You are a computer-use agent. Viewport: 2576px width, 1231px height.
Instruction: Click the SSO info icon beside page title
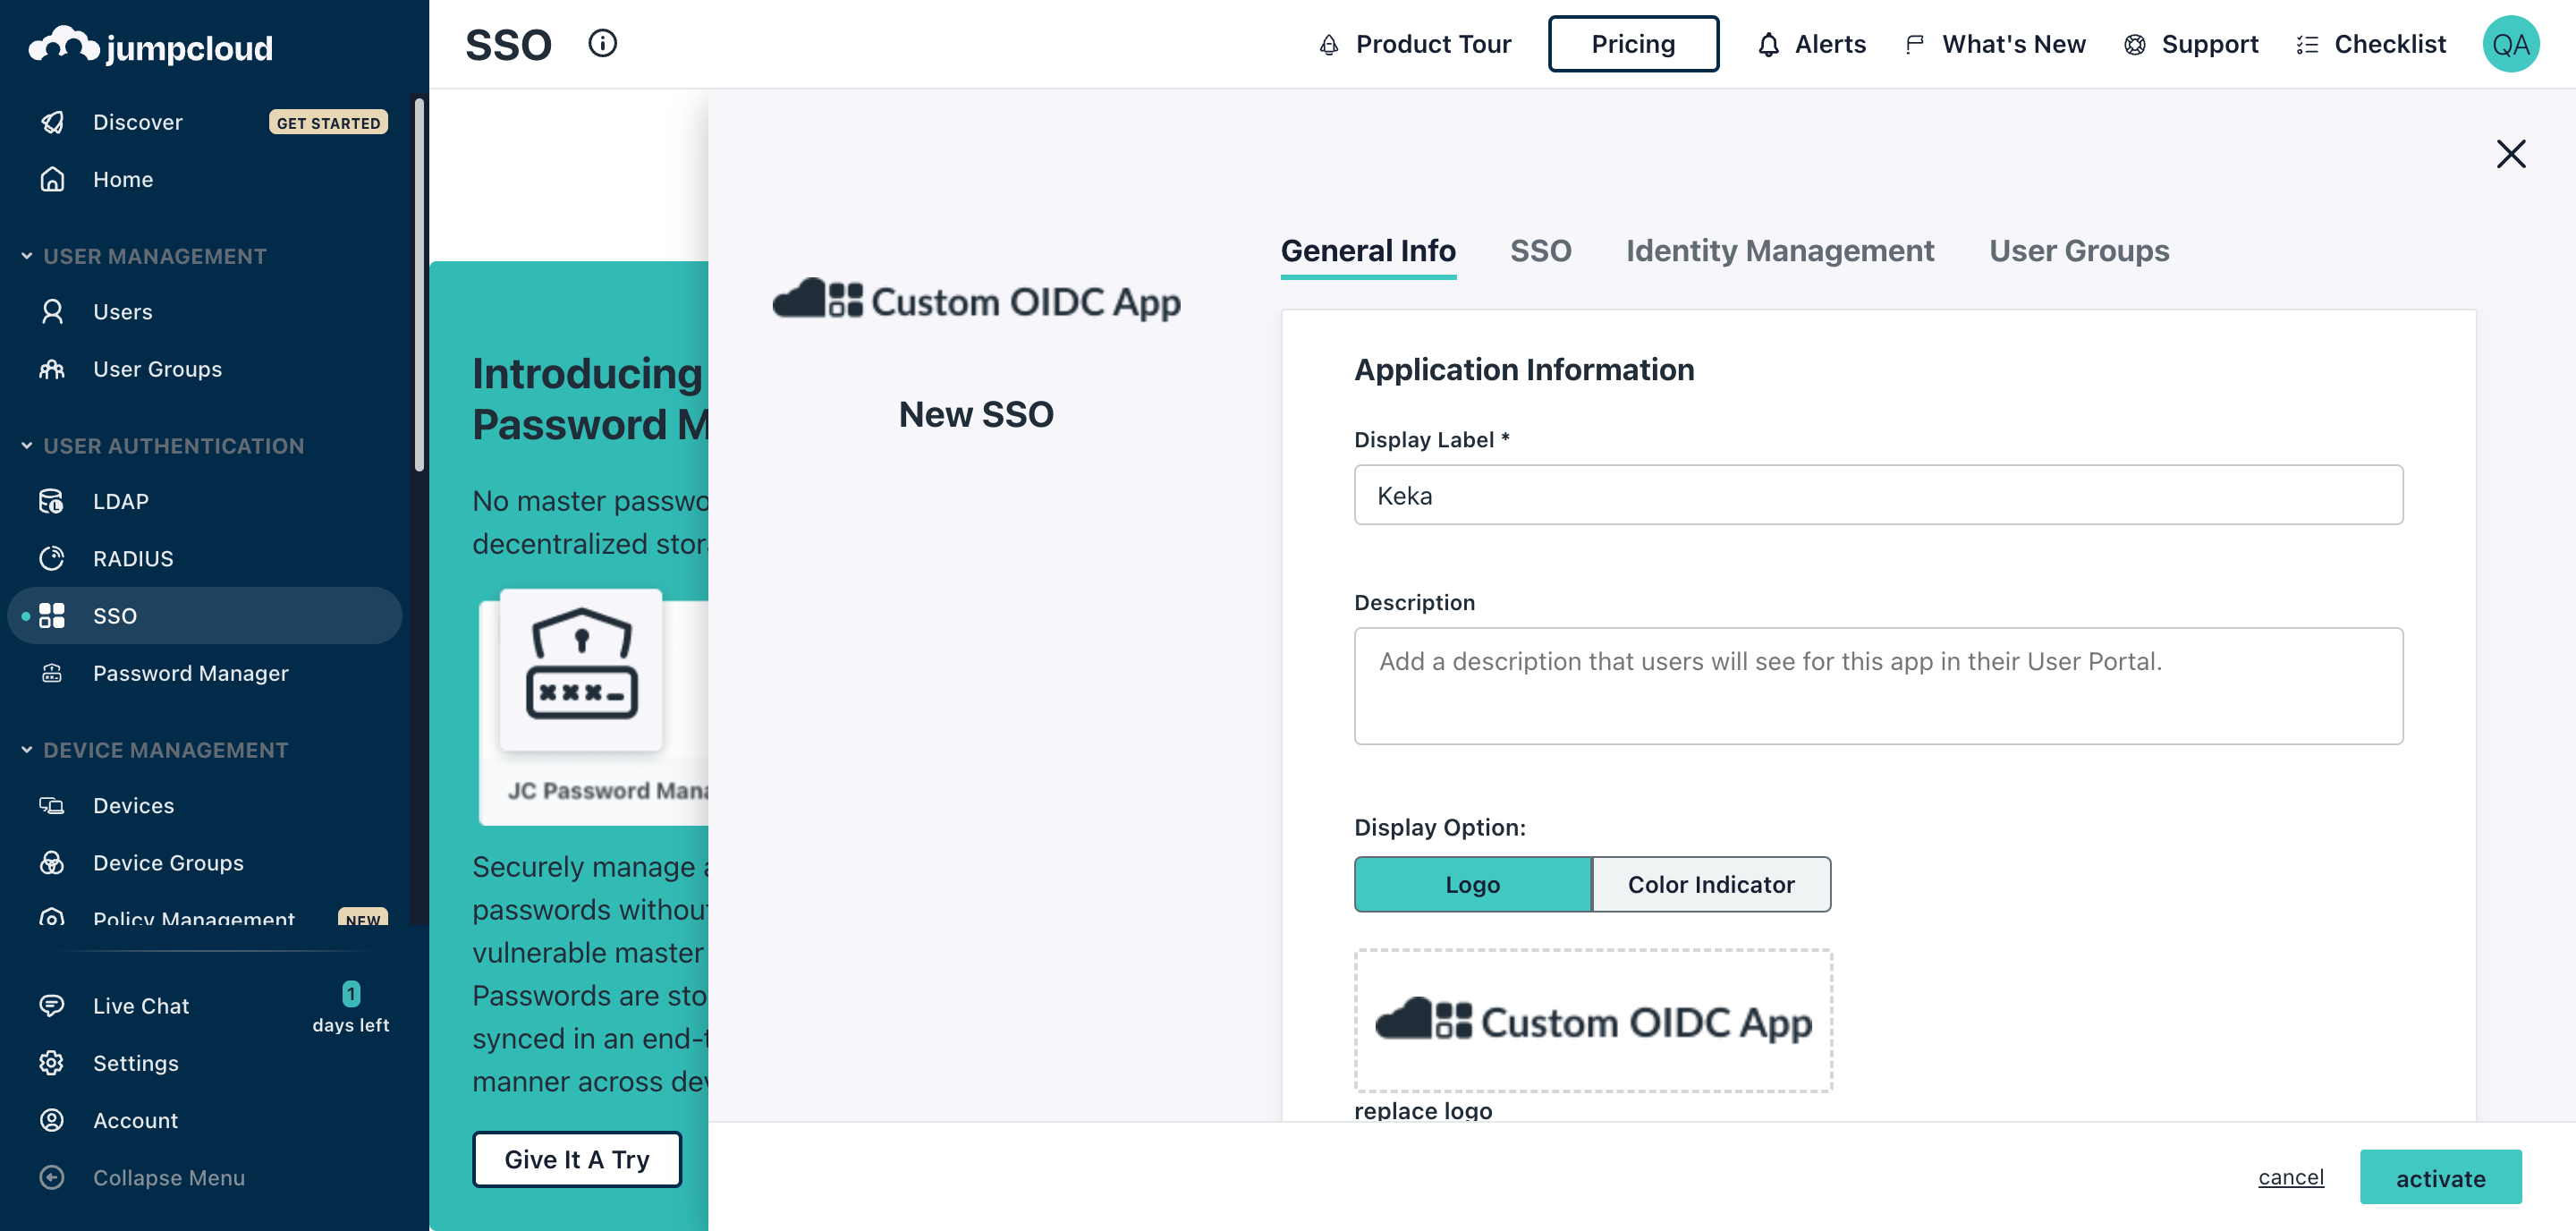[x=602, y=44]
